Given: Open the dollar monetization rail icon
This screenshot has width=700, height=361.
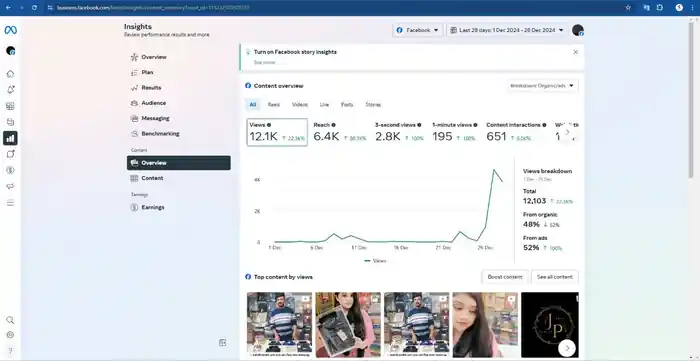Looking at the screenshot, I should click(x=10, y=170).
